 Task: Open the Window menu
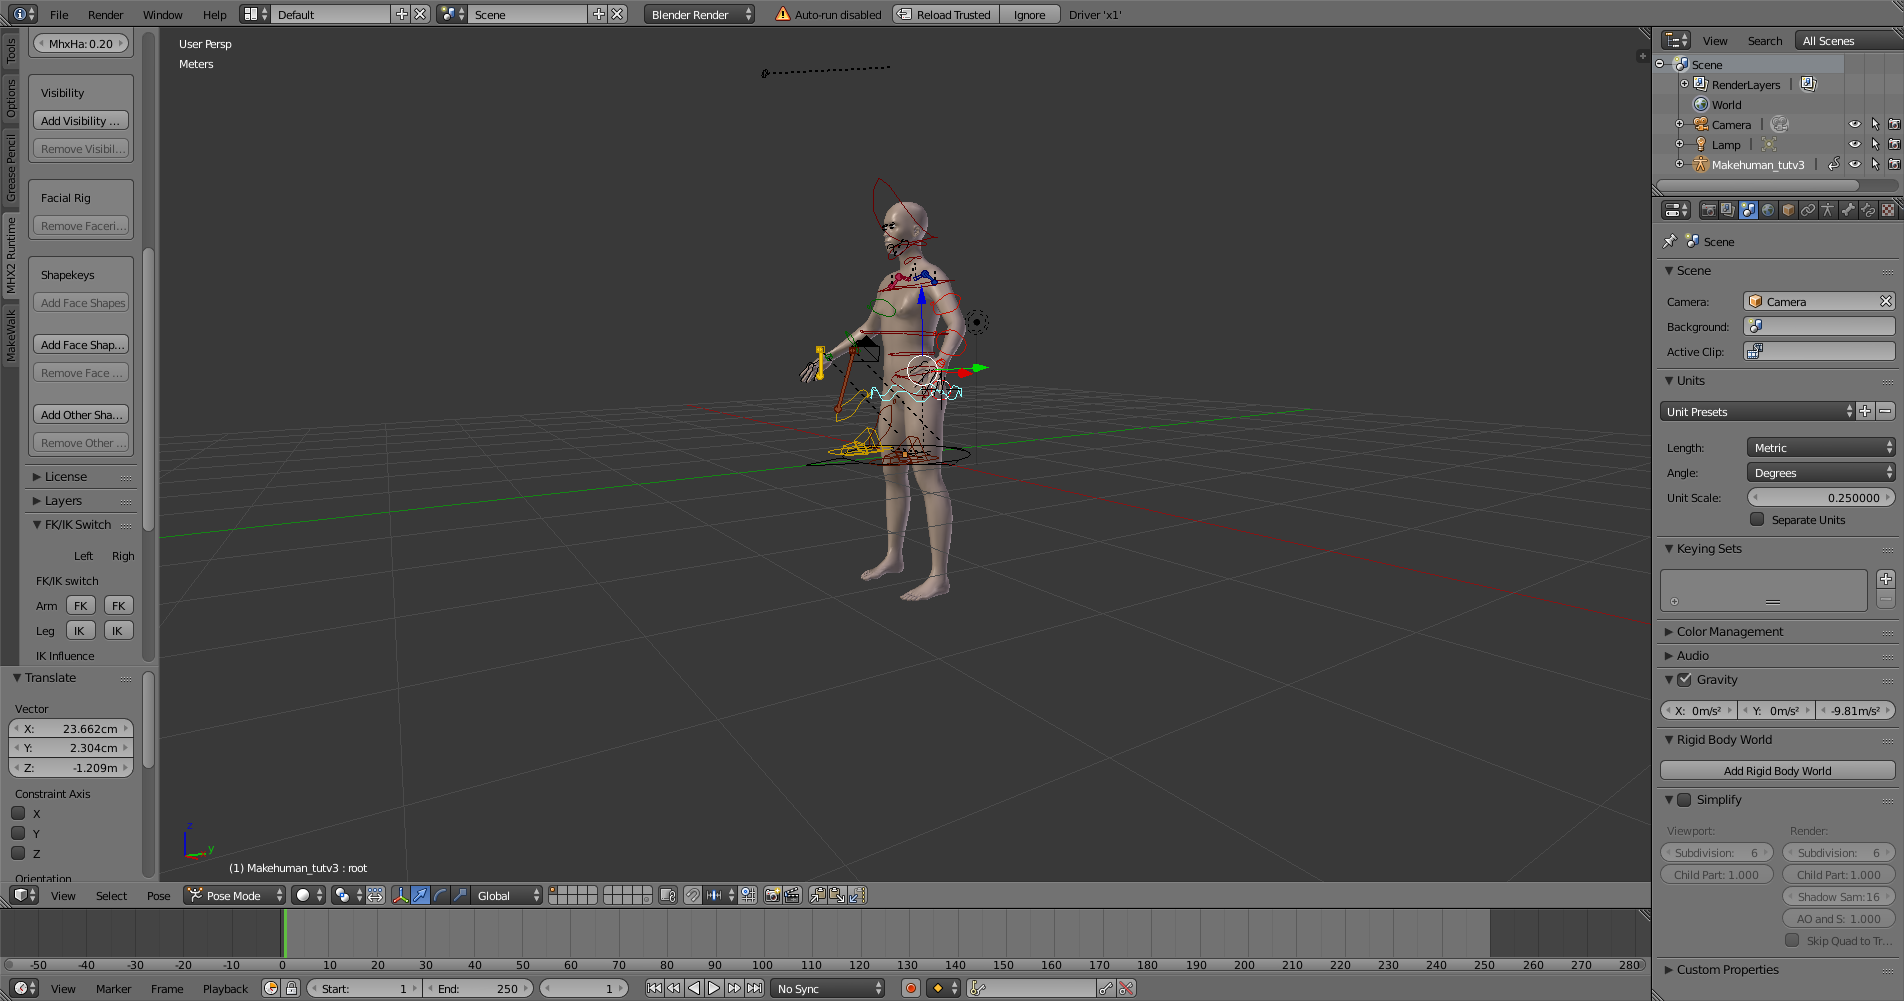162,14
